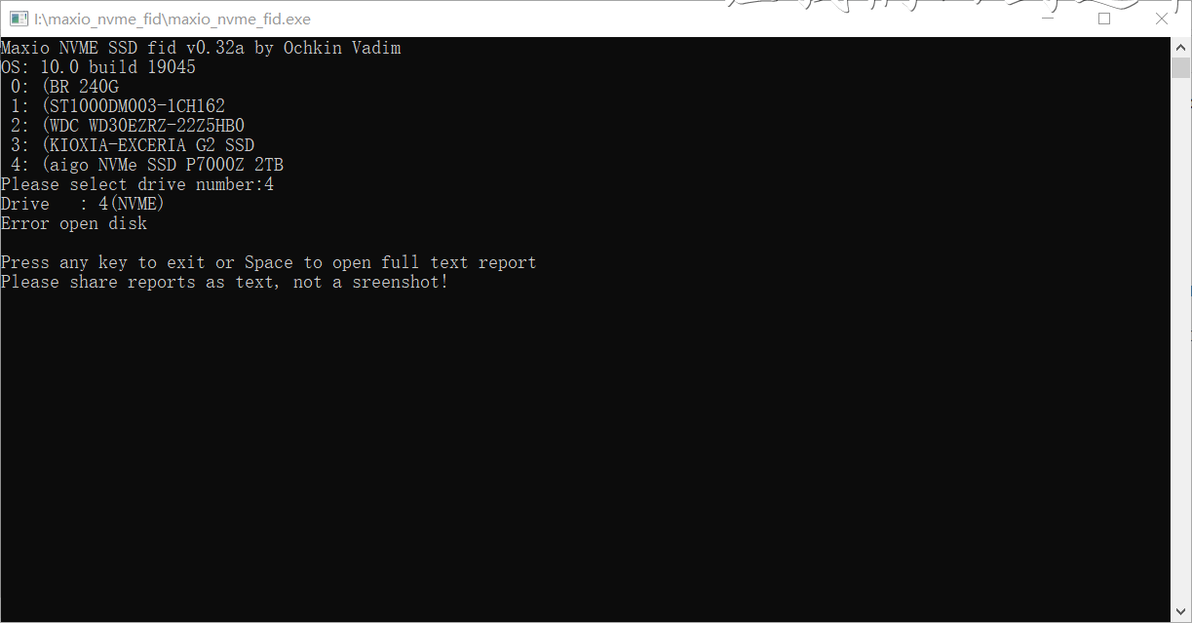Screen dimensions: 1192x623
Task: Open the console window system menu icon
Action: tap(19, 19)
